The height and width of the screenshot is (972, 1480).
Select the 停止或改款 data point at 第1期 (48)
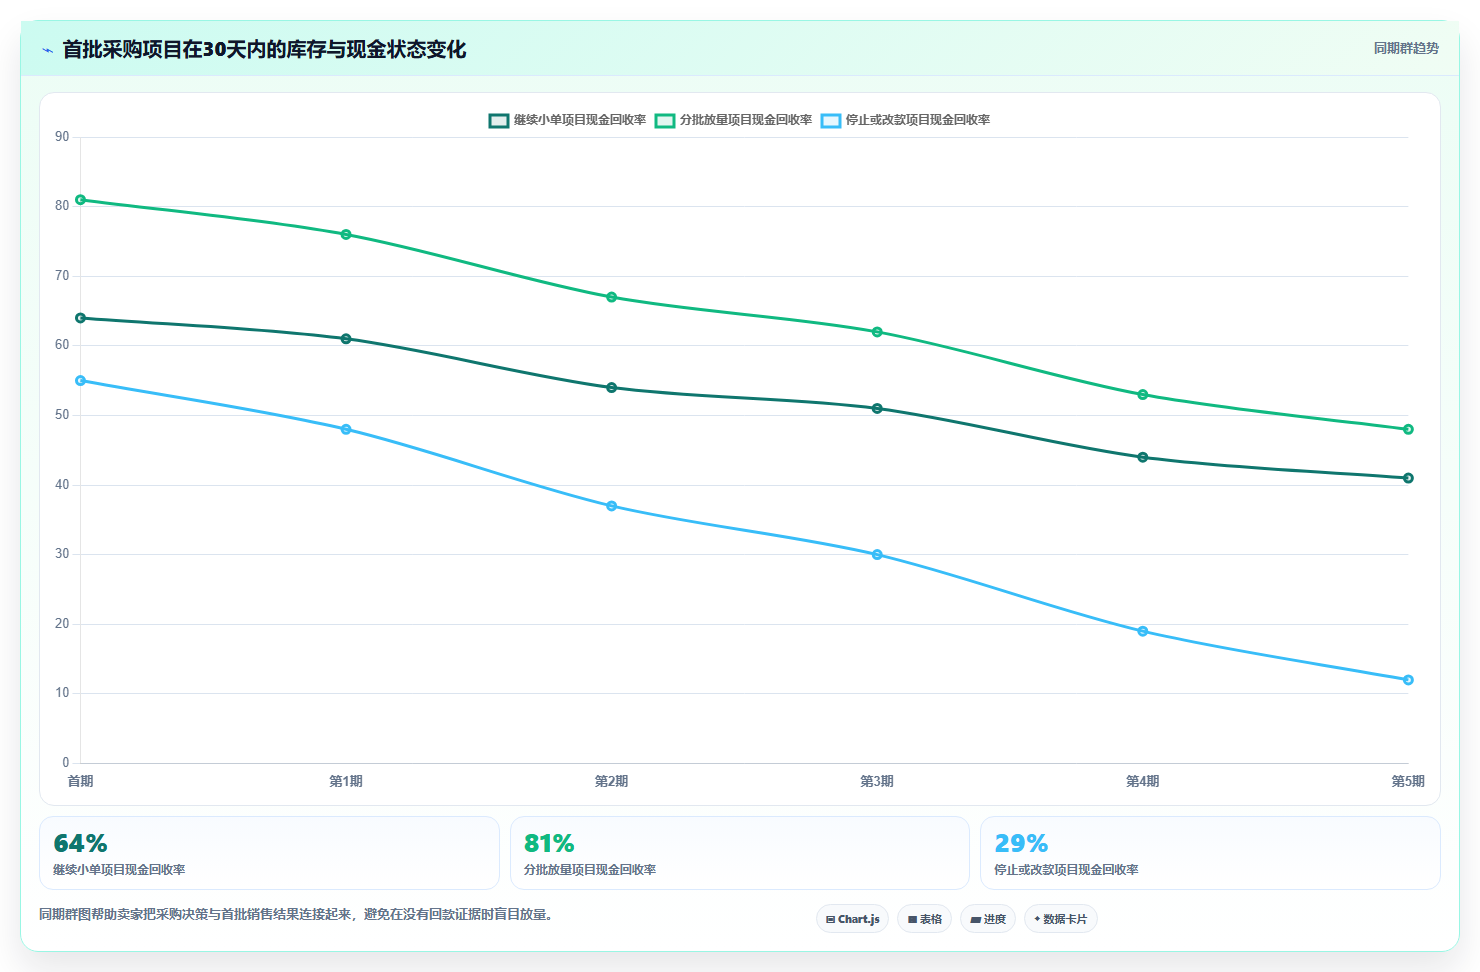(346, 429)
